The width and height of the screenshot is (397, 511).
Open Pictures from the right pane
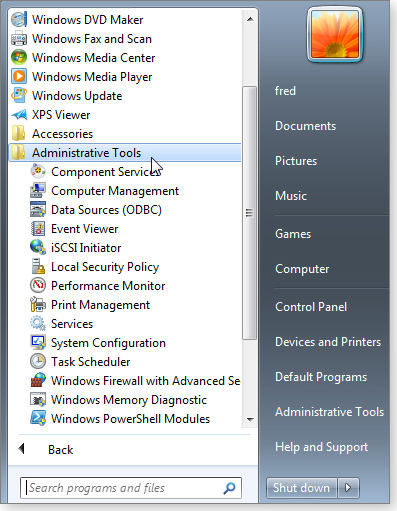click(x=296, y=161)
